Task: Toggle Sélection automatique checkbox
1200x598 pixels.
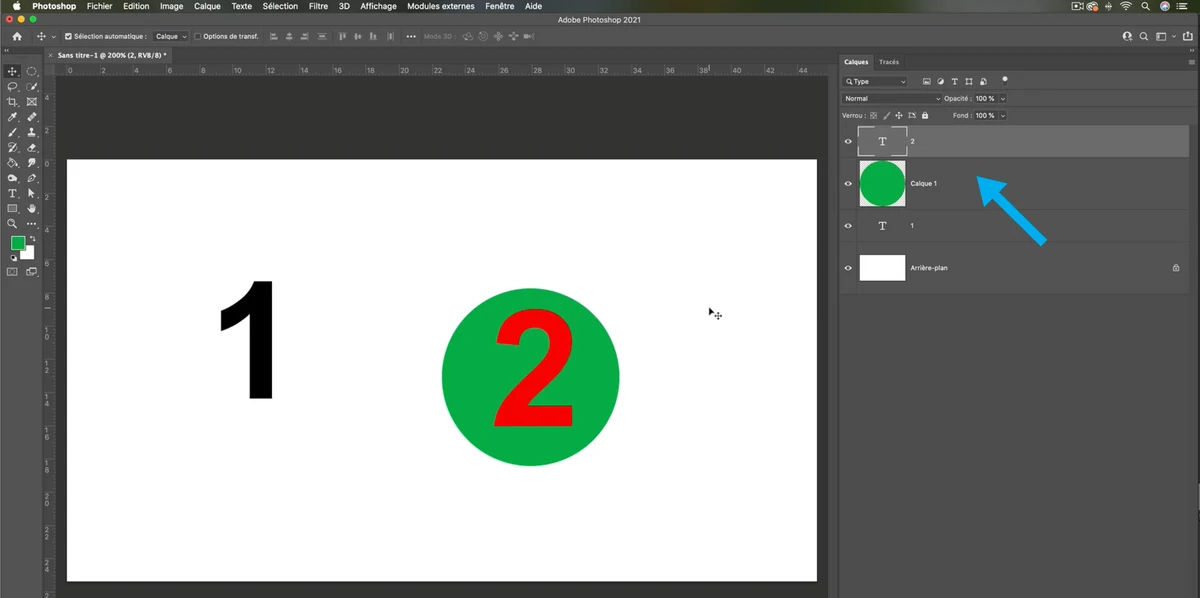Action: (x=68, y=36)
